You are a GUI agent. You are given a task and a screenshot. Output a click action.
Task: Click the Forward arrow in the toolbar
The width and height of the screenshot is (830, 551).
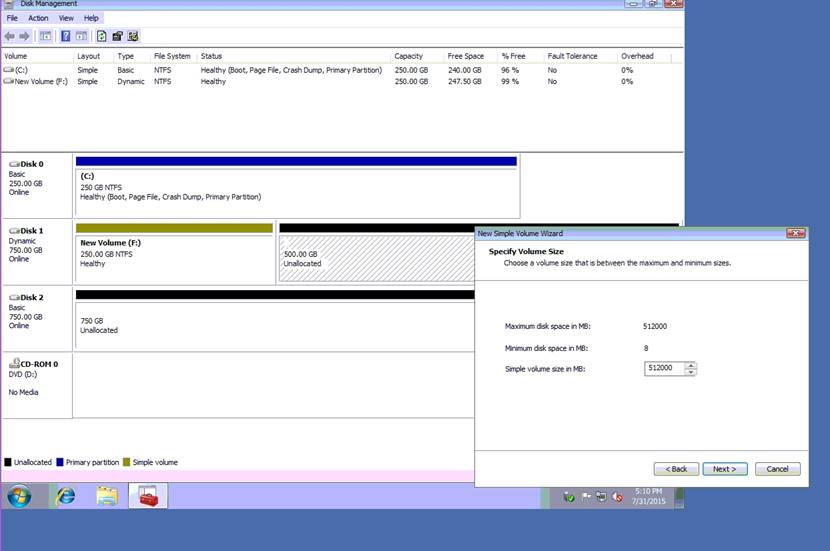[x=24, y=36]
